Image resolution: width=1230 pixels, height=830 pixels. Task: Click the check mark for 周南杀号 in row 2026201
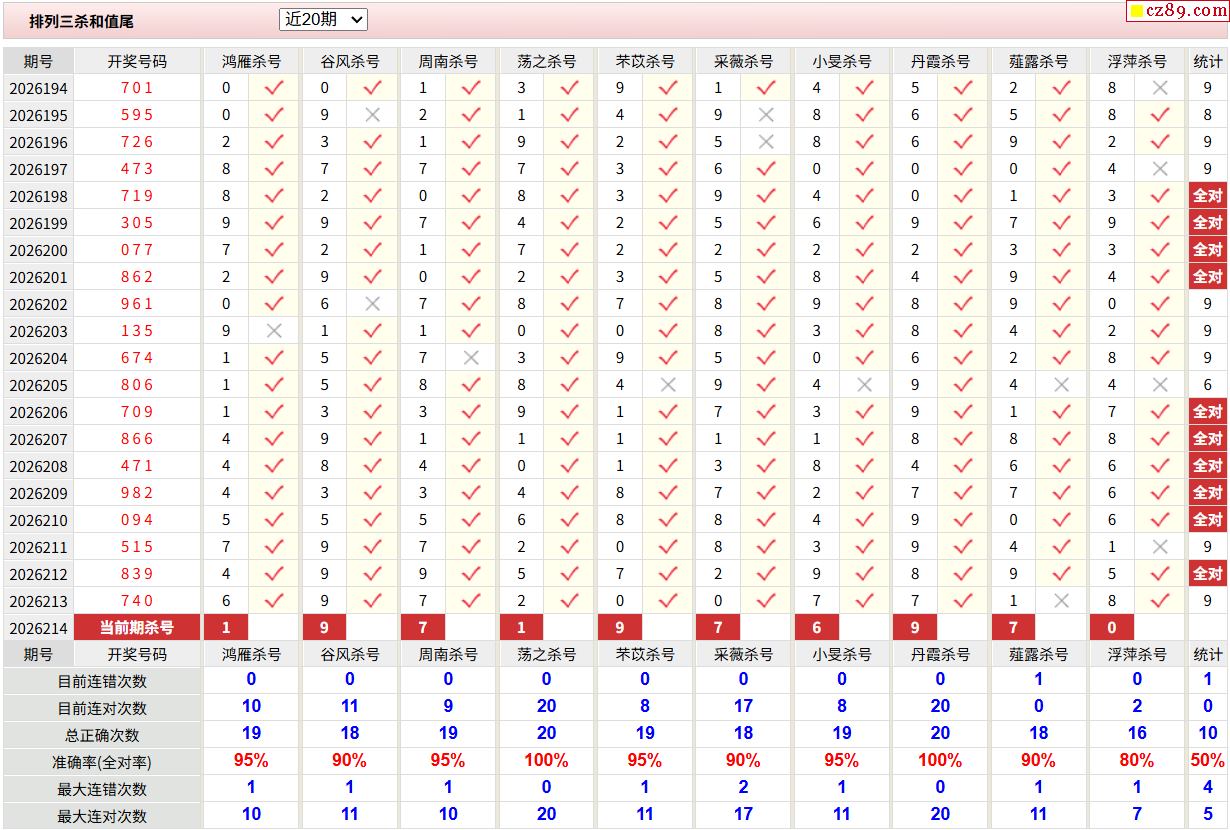(x=471, y=277)
